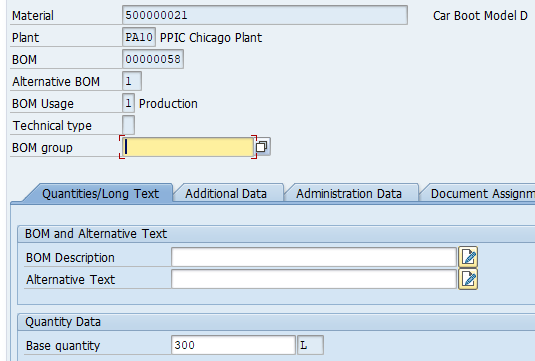This screenshot has height=361, width=535.
Task: Open long text editor for BOM Description
Action: [x=468, y=257]
